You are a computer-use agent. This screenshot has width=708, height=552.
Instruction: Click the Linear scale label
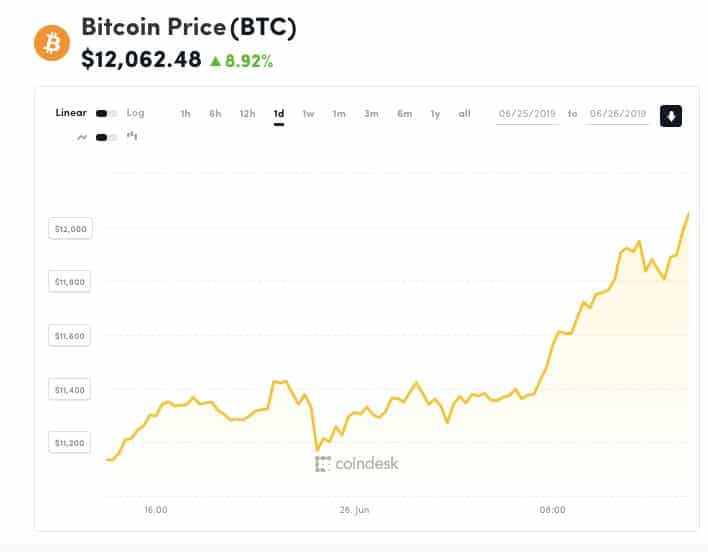(x=71, y=113)
